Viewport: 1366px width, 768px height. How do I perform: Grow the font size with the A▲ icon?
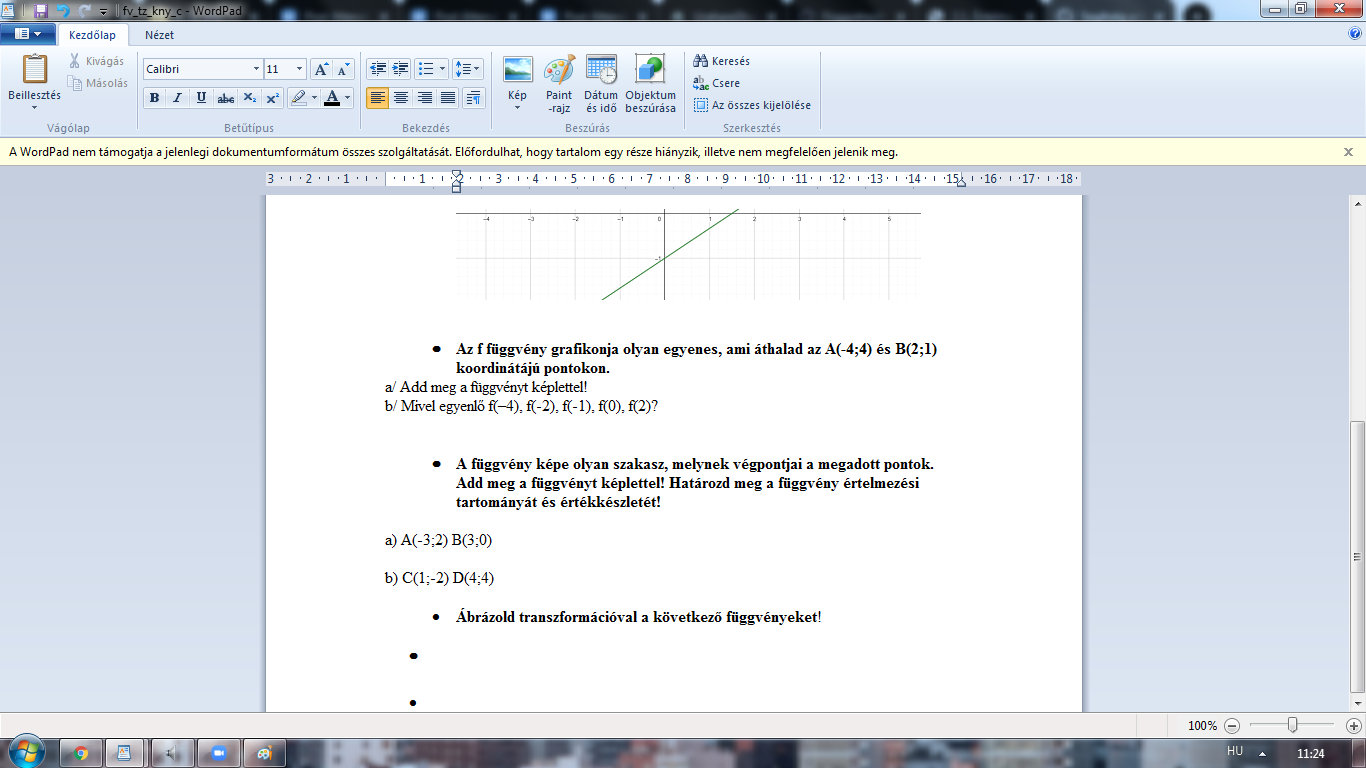321,69
